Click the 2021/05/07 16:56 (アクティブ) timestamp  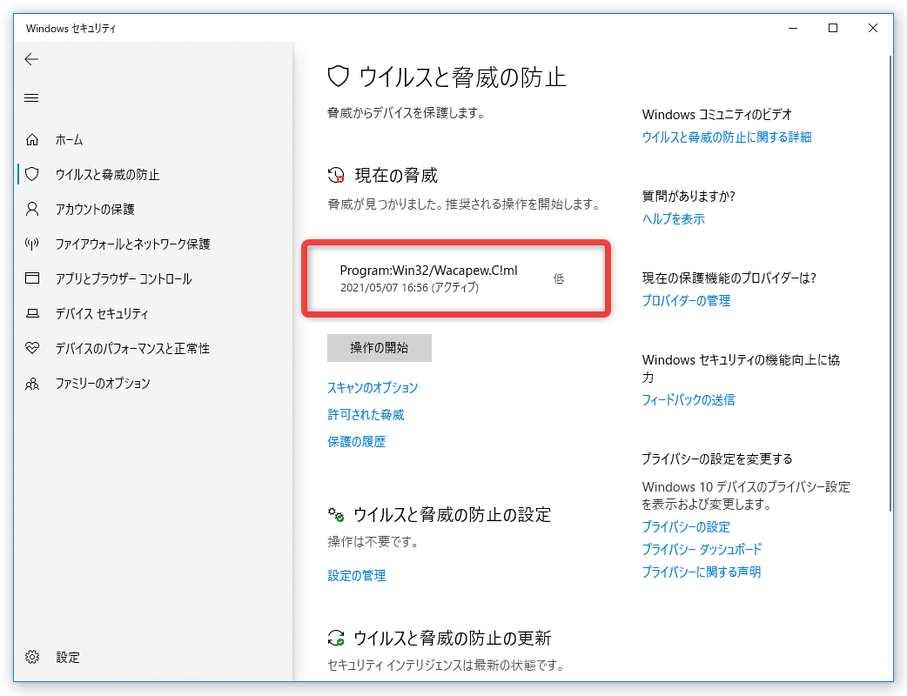[x=409, y=288]
